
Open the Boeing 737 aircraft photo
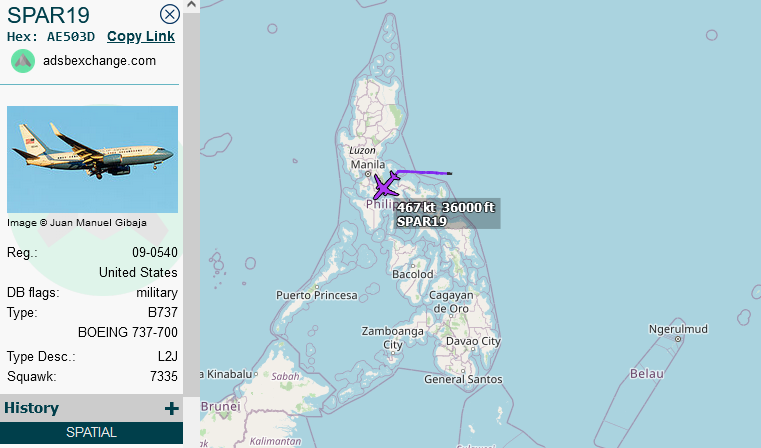click(x=92, y=159)
